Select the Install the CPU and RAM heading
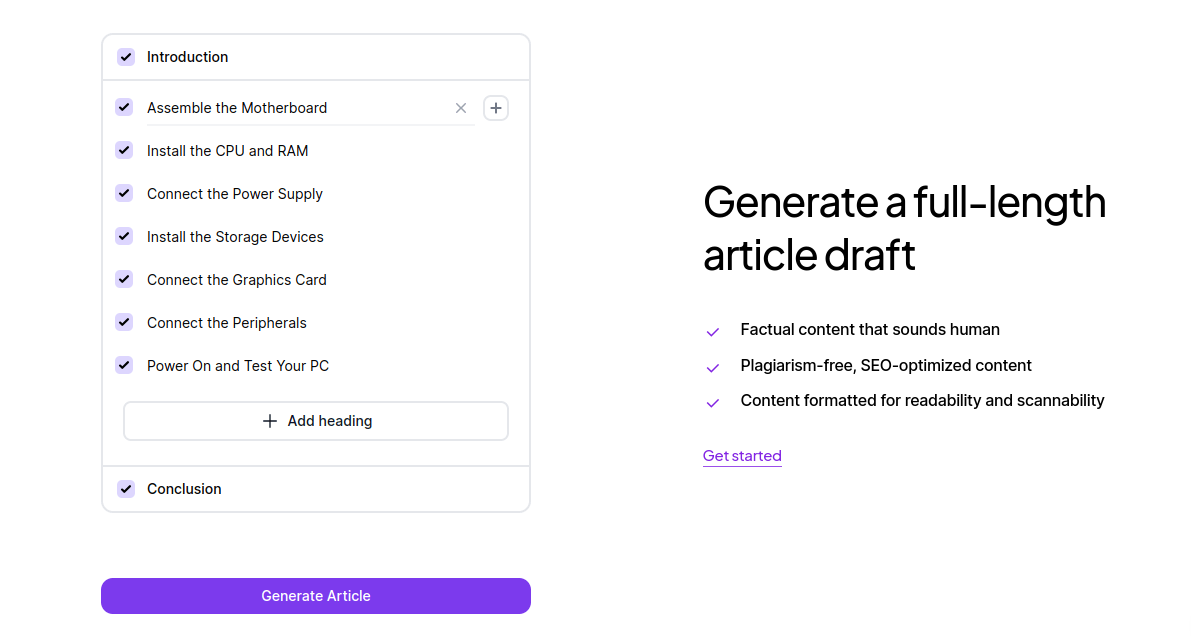Image resolution: width=1191 pixels, height=643 pixels. pos(227,151)
